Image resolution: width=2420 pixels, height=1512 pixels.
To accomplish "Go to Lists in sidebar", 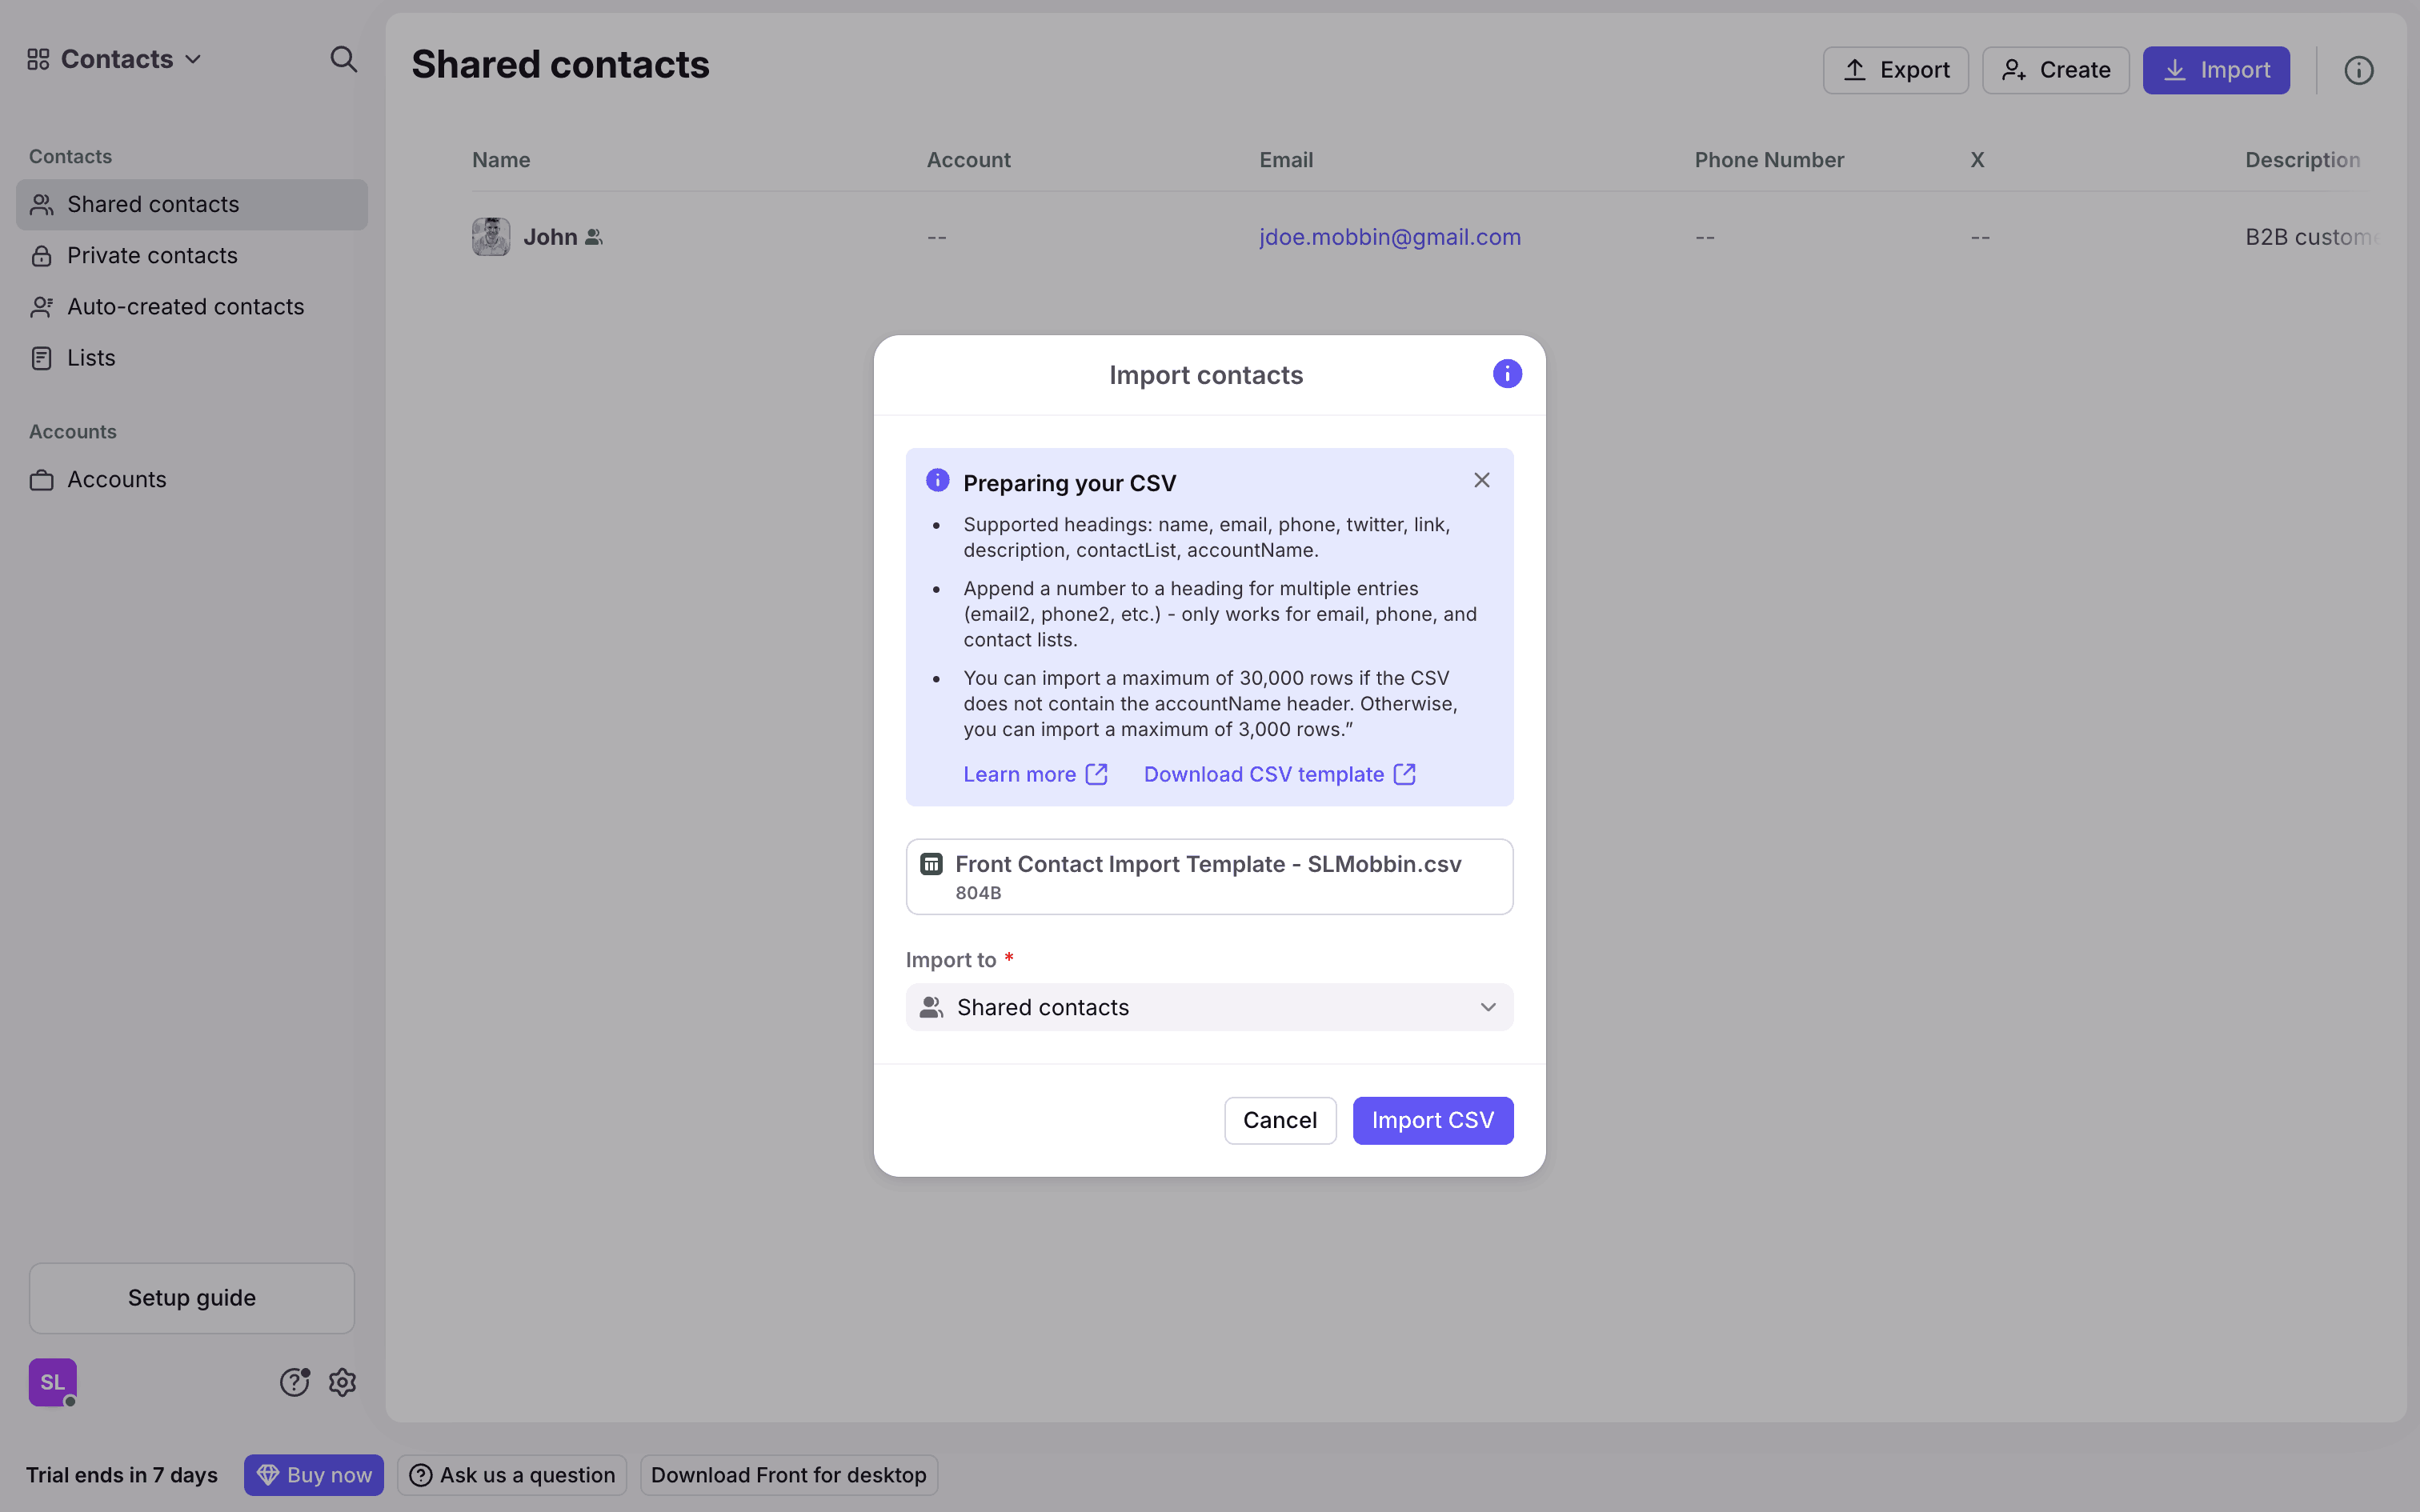I will pyautogui.click(x=91, y=358).
